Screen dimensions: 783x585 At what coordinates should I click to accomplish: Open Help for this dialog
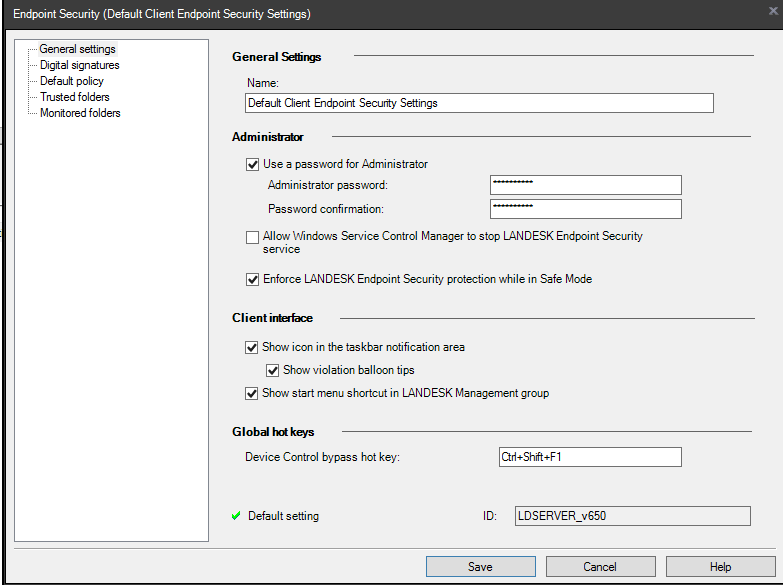tap(720, 567)
